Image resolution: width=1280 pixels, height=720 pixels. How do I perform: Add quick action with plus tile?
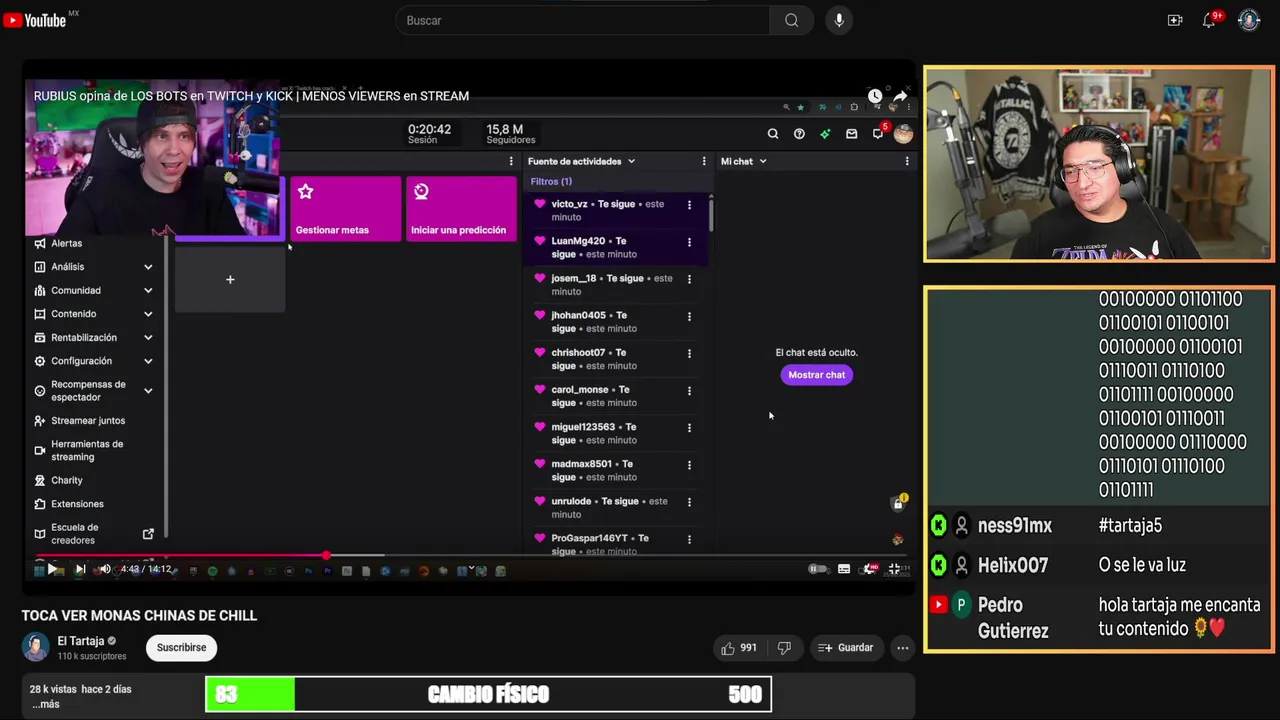click(x=230, y=280)
